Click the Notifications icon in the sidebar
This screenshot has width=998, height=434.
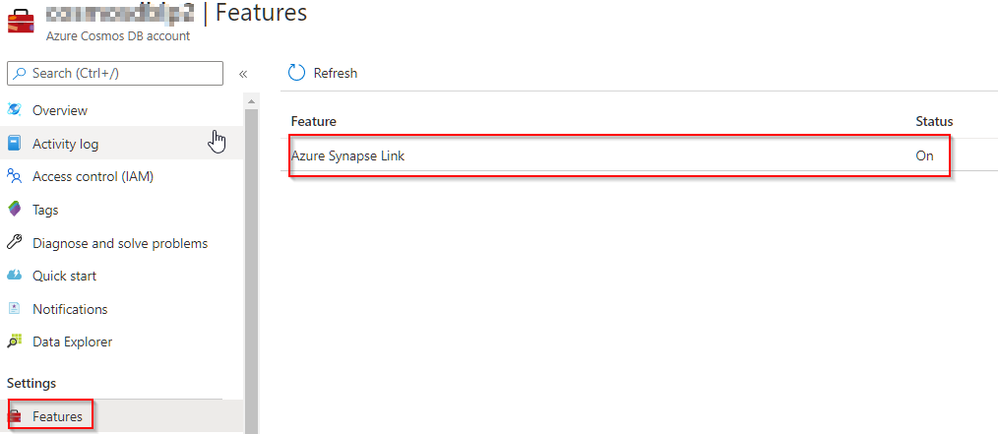14,309
